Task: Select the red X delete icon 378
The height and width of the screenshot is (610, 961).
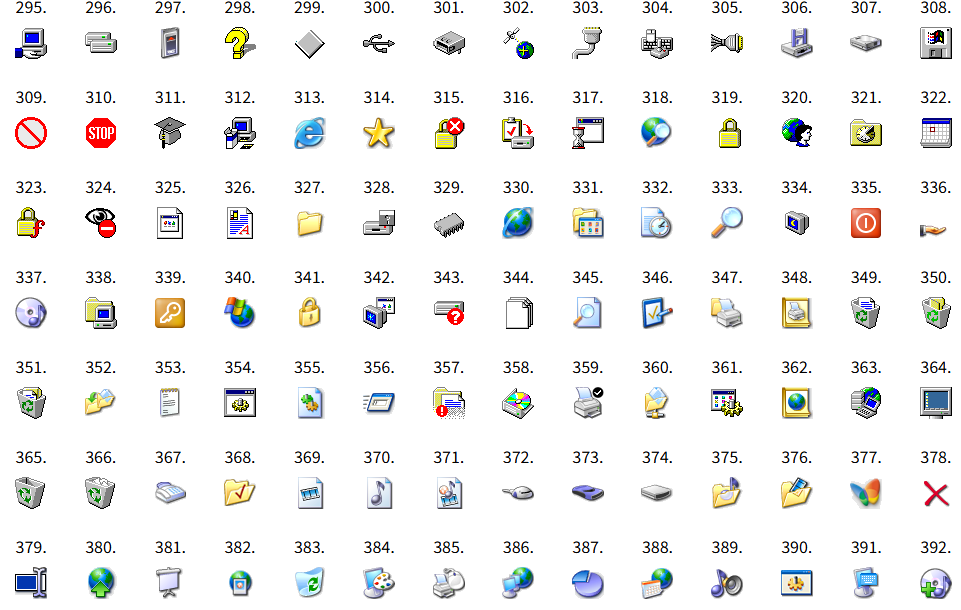Action: pos(936,494)
